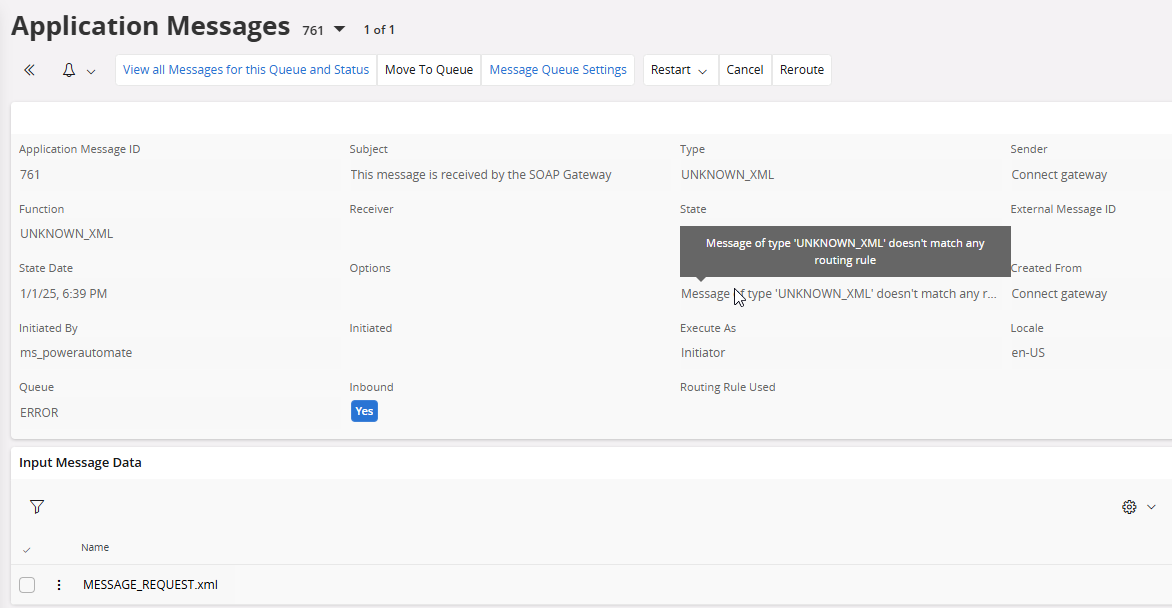Viewport: 1172px width, 608px height.
Task: Open the settings gear in Input Message Data
Action: click(1129, 507)
